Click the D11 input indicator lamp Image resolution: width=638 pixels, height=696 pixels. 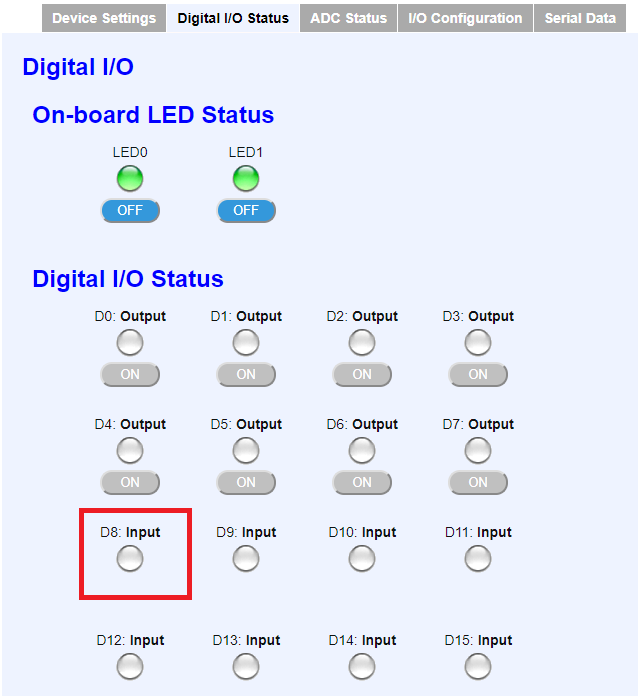(478, 558)
